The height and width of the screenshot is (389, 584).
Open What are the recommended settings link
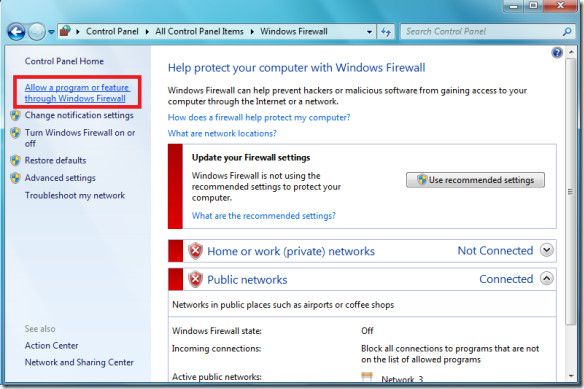click(264, 216)
